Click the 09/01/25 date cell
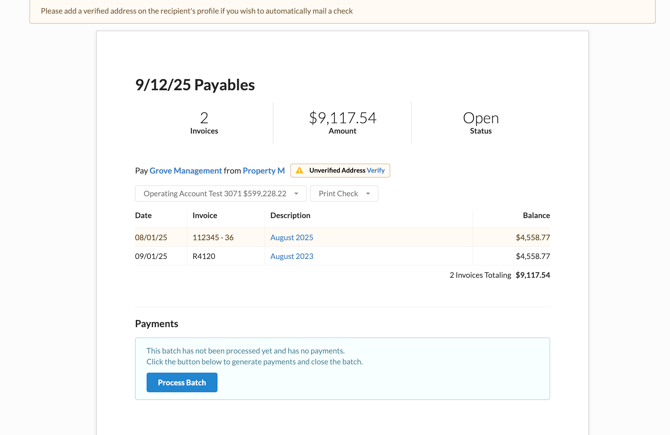Screen dimensions: 670x435 pos(151,257)
